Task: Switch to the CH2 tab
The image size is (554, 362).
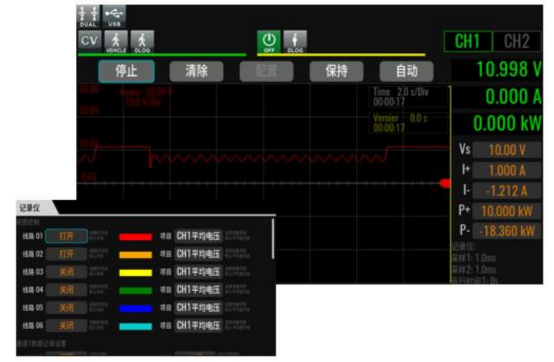Action: point(517,41)
